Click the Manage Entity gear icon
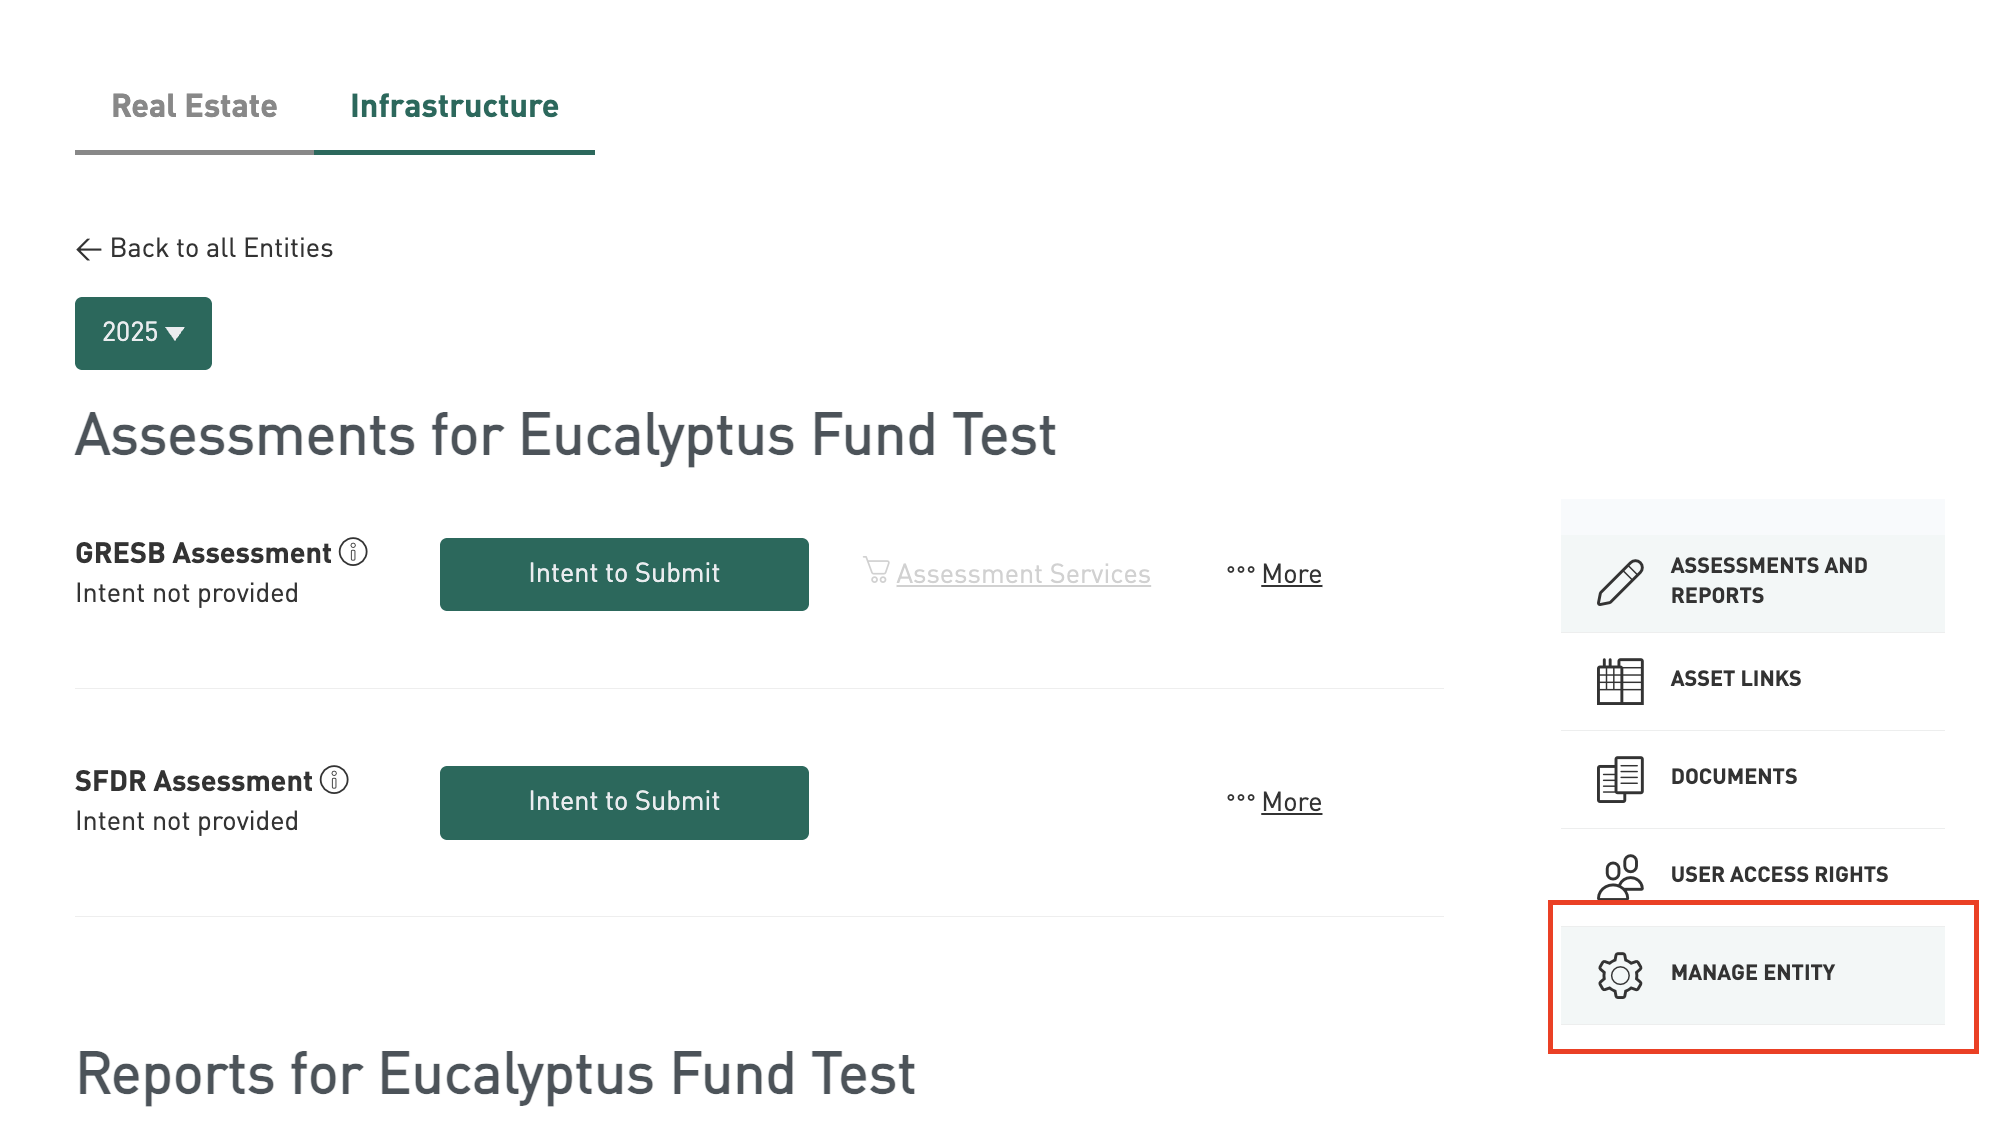This screenshot has height=1138, width=2006. [1620, 975]
